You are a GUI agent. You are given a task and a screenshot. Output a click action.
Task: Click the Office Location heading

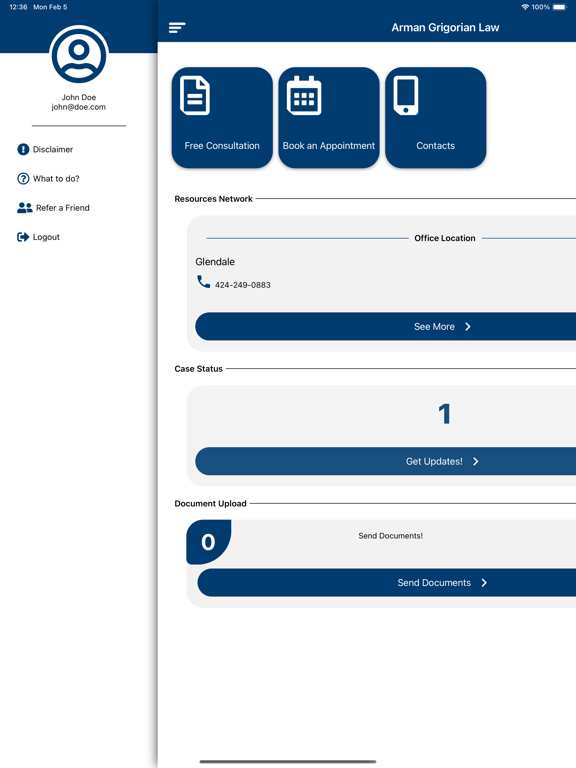445,238
